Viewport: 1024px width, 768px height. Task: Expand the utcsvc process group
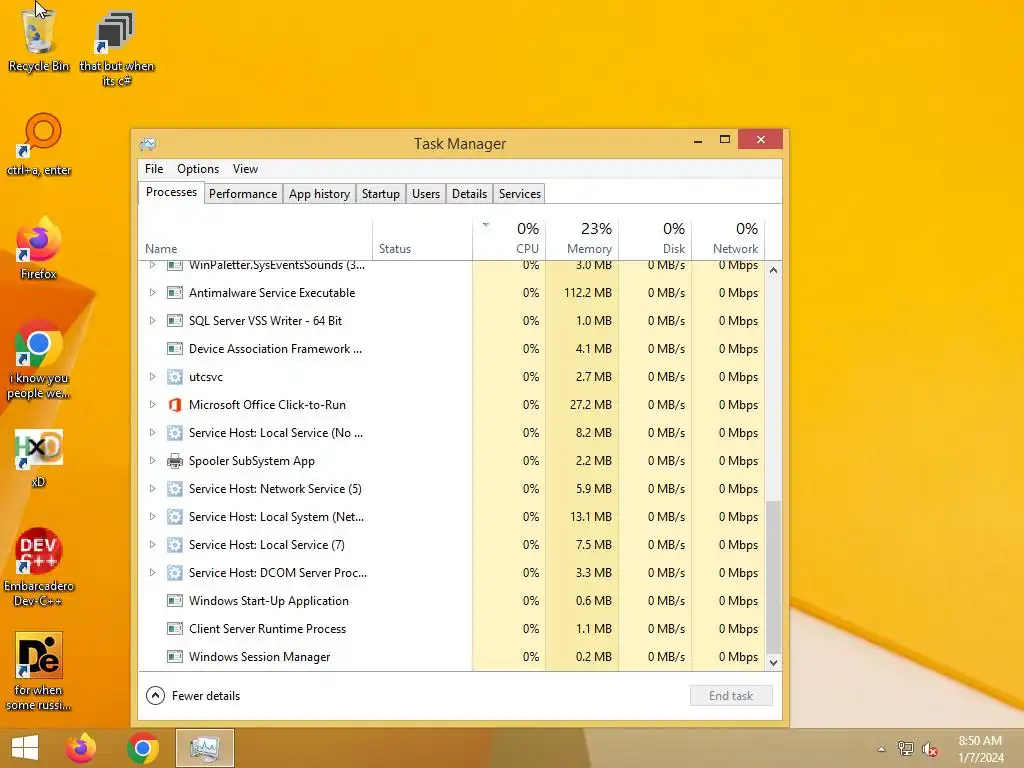click(152, 377)
